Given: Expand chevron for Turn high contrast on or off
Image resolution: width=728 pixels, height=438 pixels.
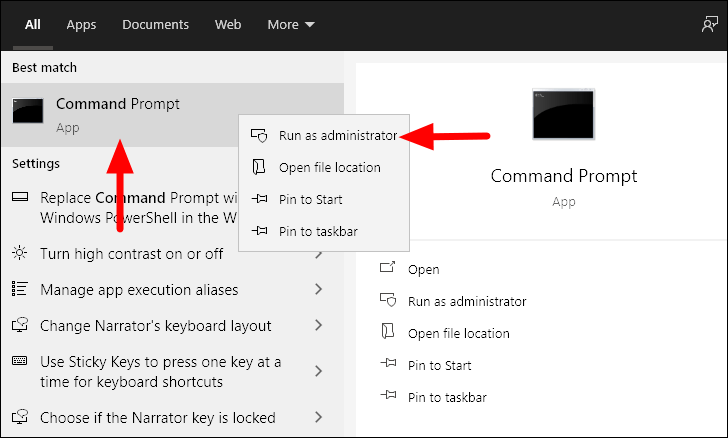Looking at the screenshot, I should click(318, 254).
